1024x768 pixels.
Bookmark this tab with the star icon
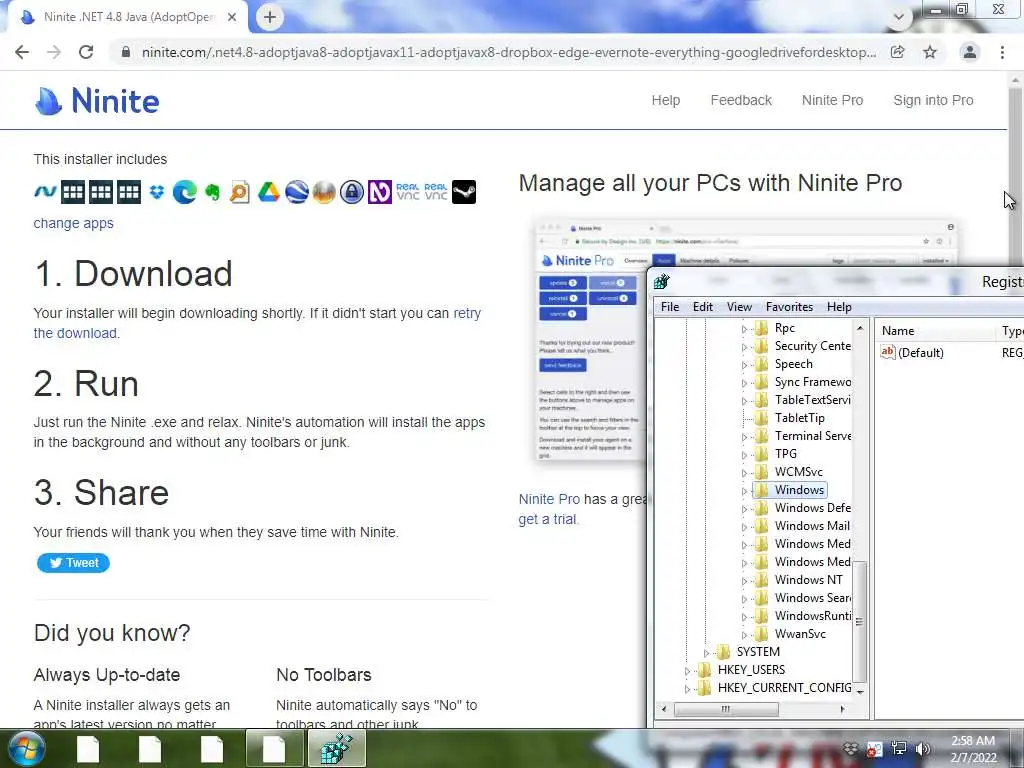point(930,52)
